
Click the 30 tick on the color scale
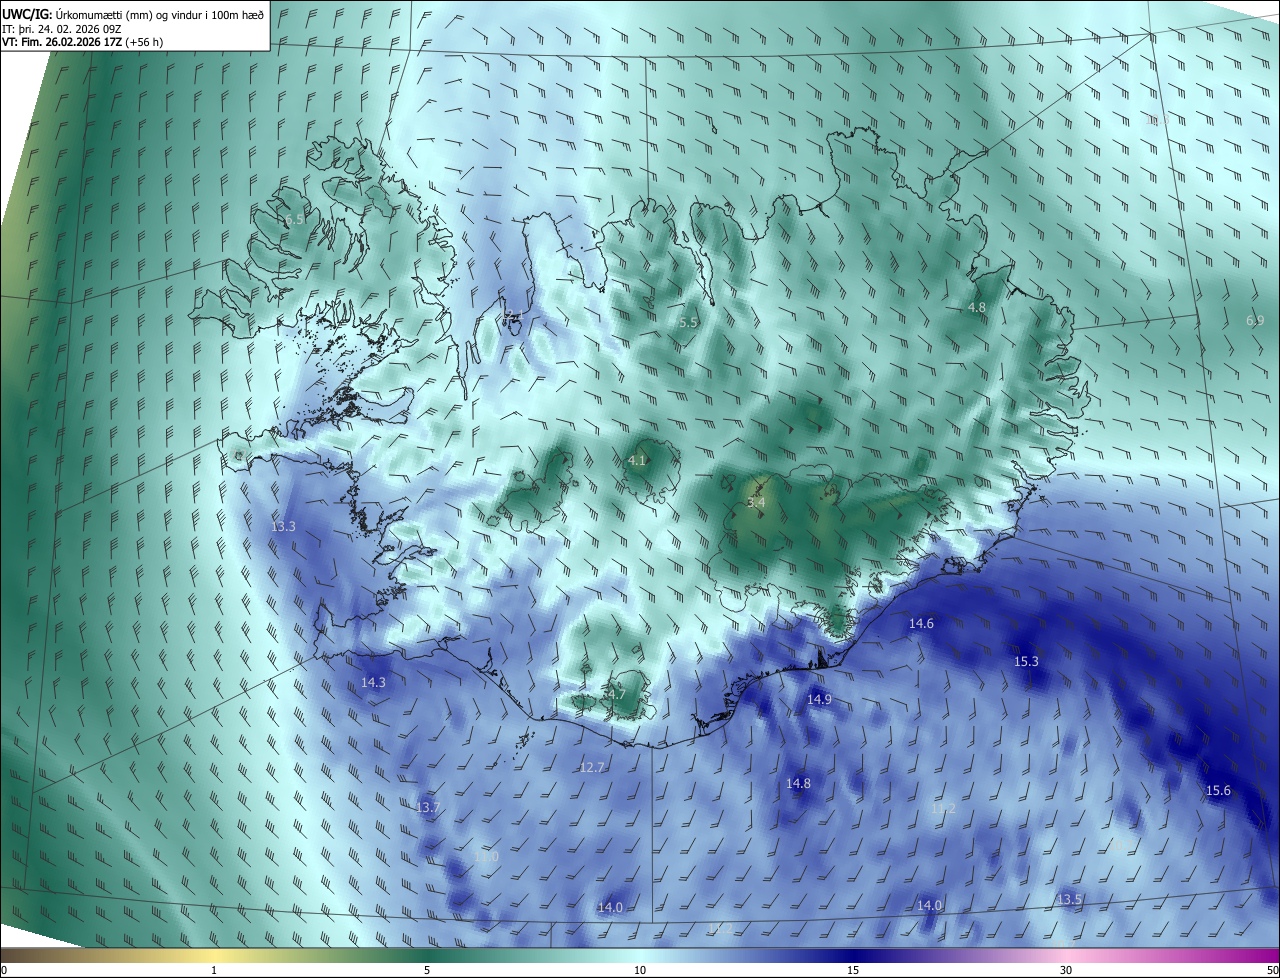(x=1066, y=970)
